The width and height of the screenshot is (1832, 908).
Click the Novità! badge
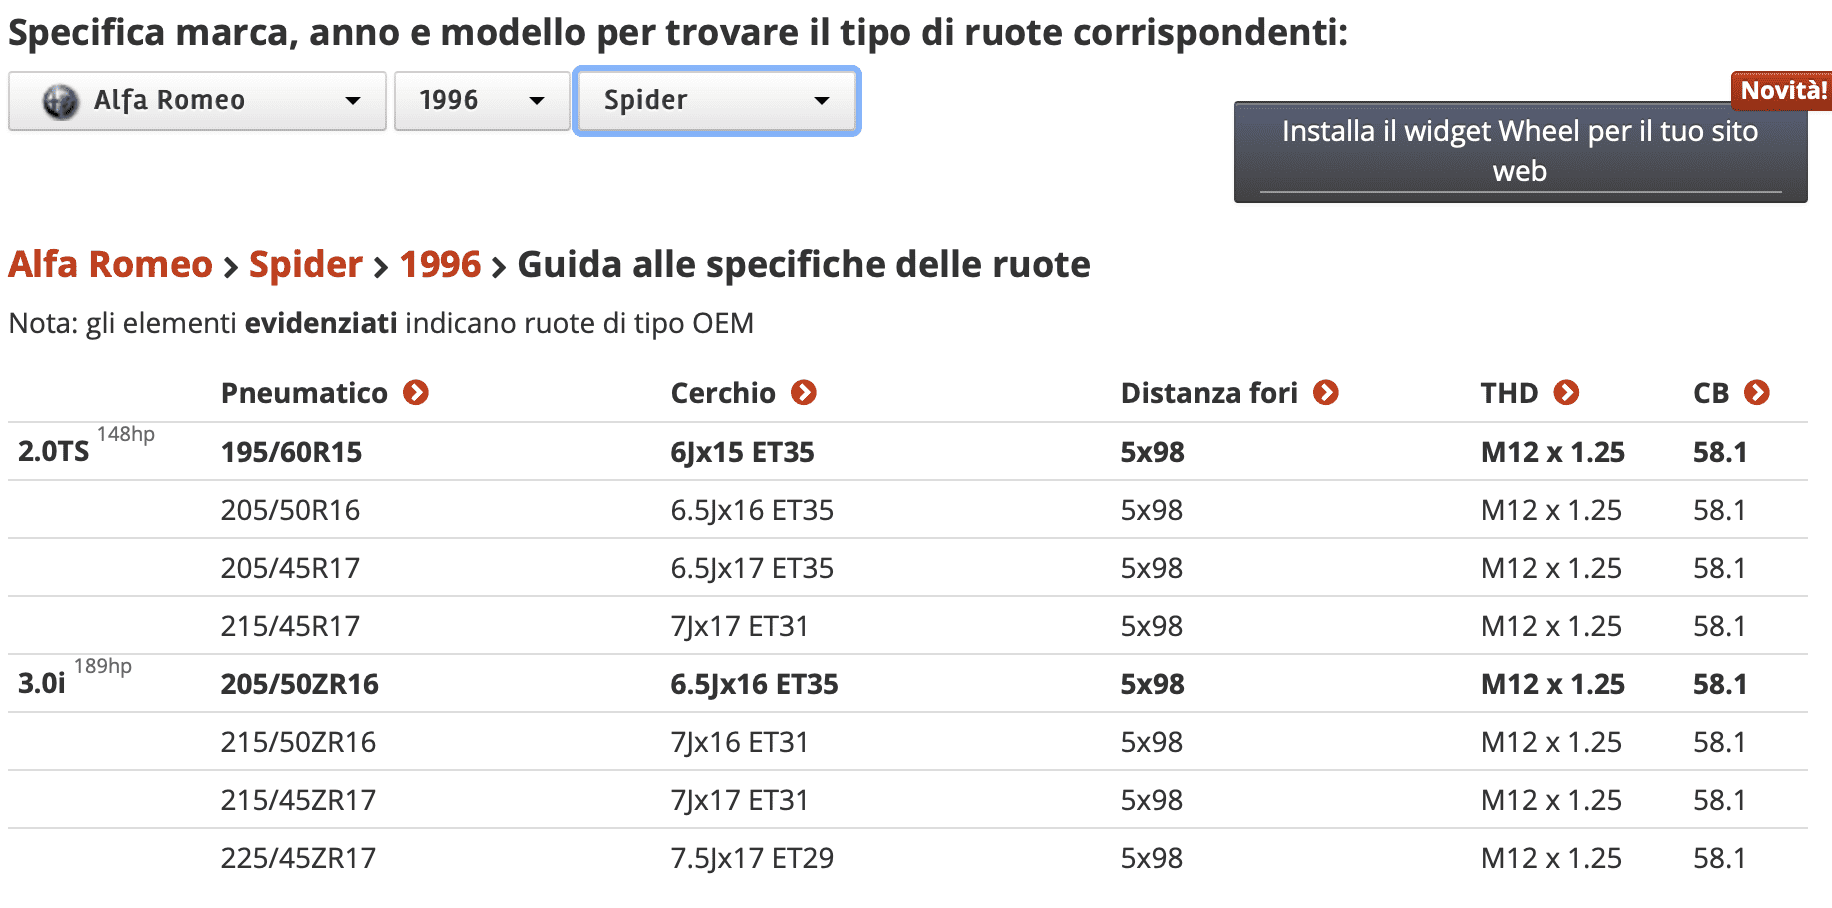[x=1782, y=91]
